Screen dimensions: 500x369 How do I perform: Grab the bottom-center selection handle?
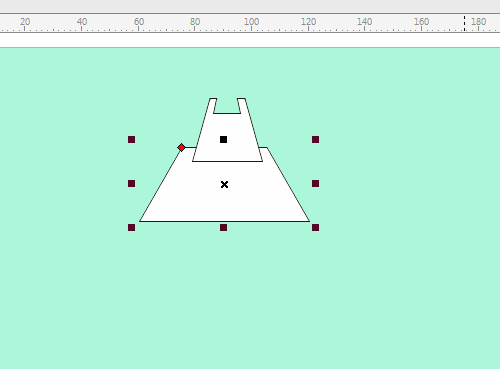(x=224, y=227)
